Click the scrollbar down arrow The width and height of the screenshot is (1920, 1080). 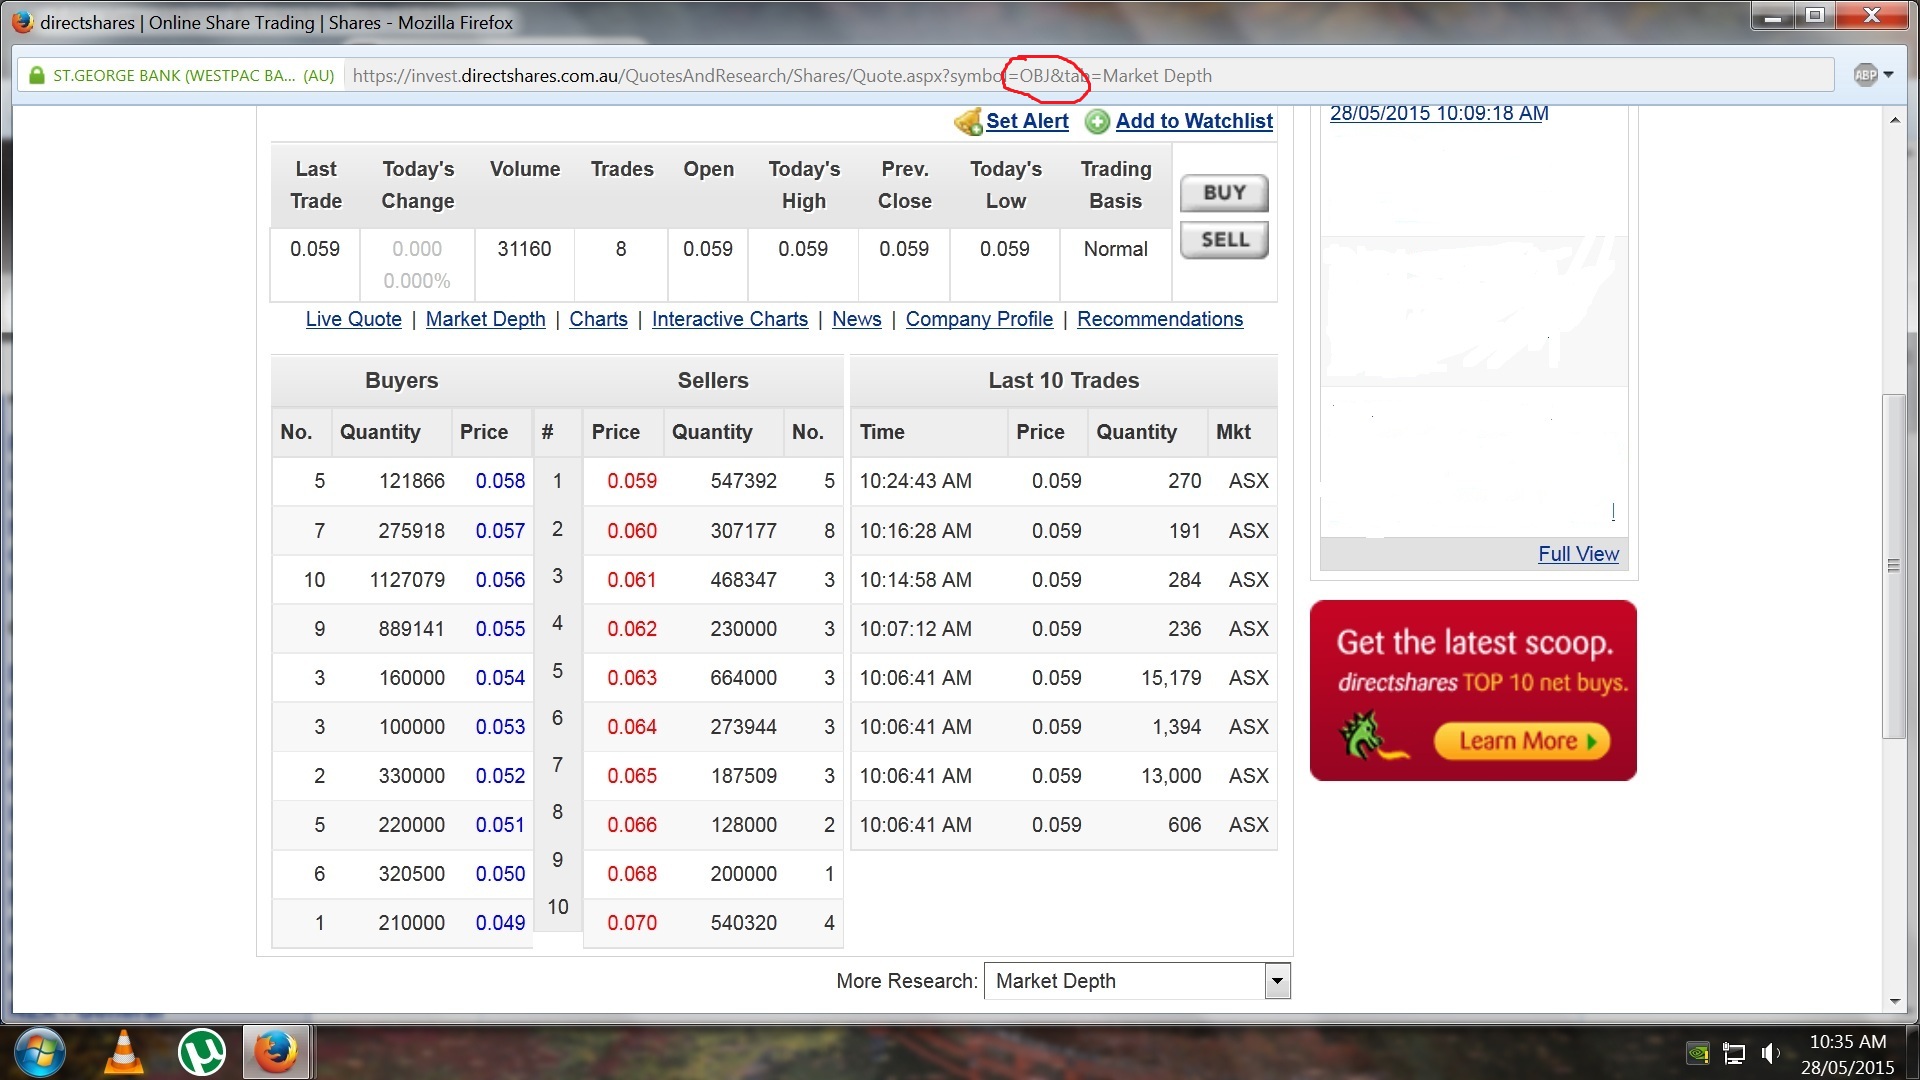(1894, 1001)
